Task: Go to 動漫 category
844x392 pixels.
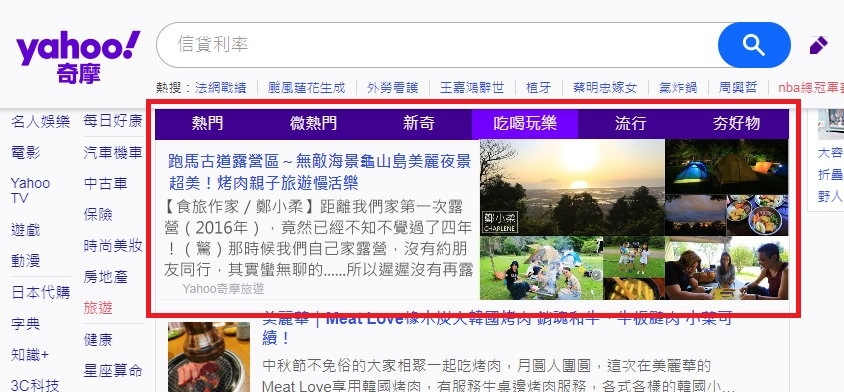Action: pos(25,261)
